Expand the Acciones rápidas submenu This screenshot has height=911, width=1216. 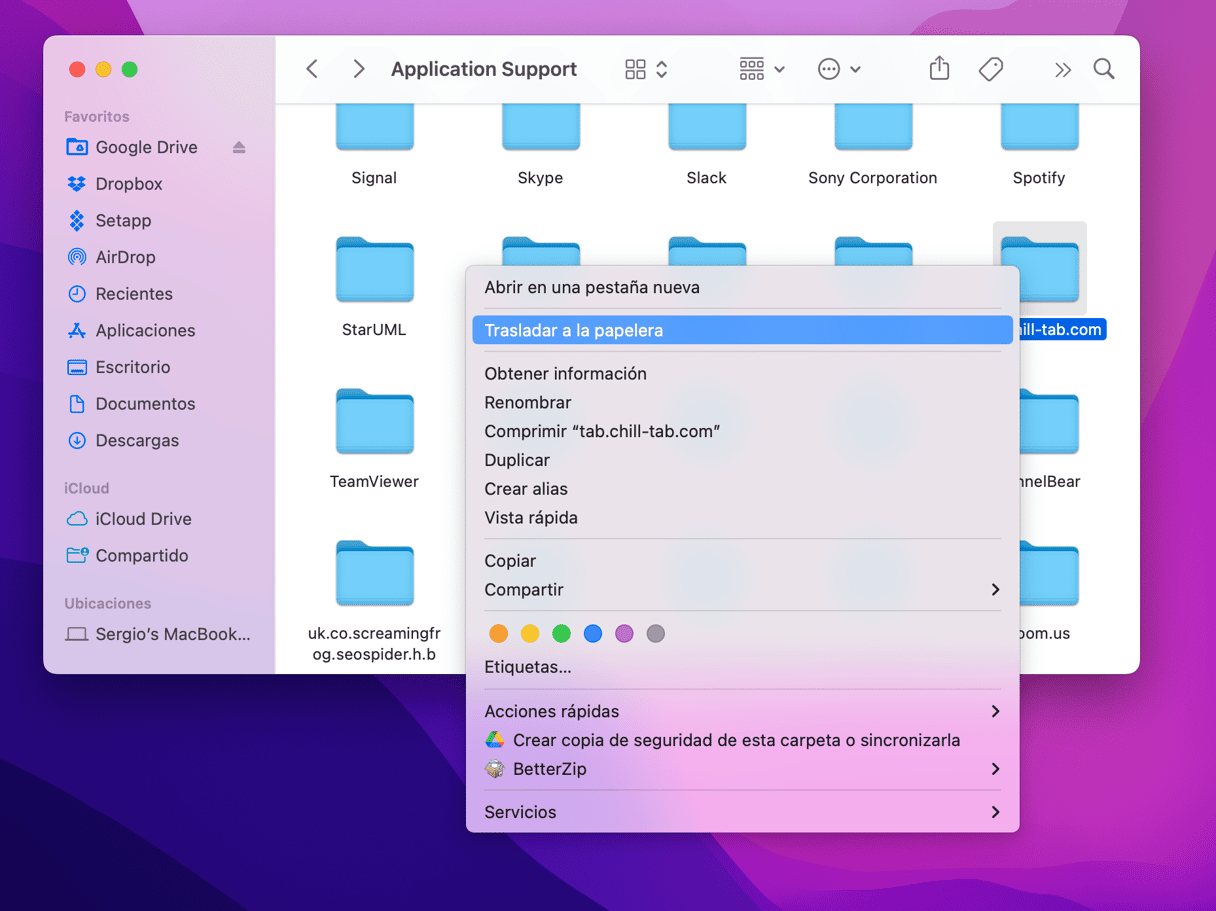743,712
